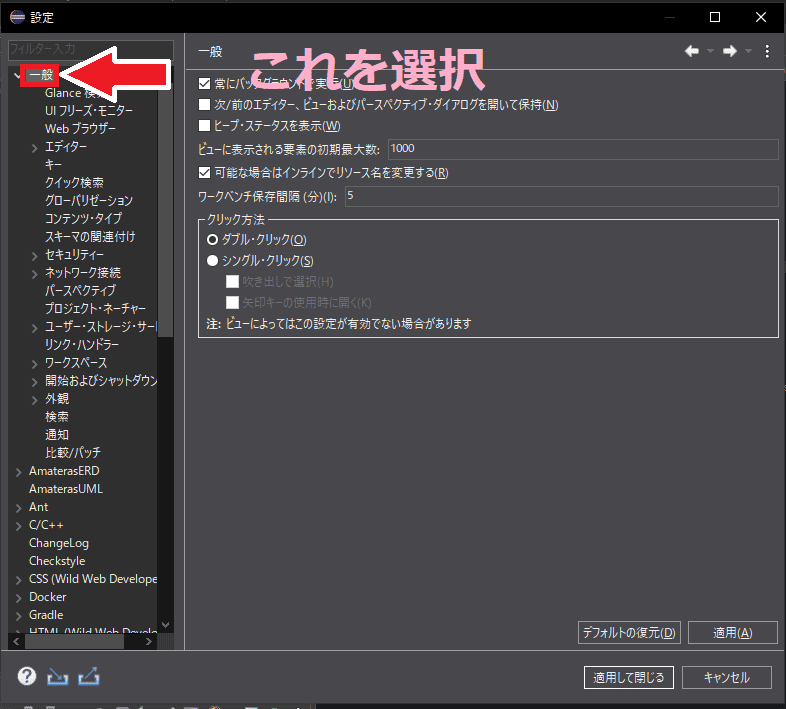
Task: Click the デフォルトの復元 button
Action: 629,632
